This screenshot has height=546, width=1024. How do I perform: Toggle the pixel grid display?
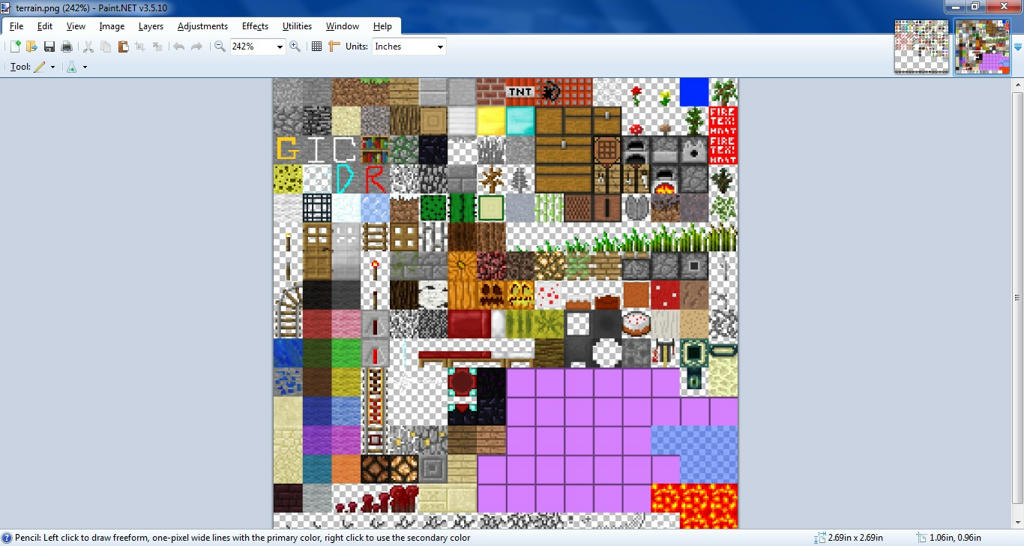(317, 47)
